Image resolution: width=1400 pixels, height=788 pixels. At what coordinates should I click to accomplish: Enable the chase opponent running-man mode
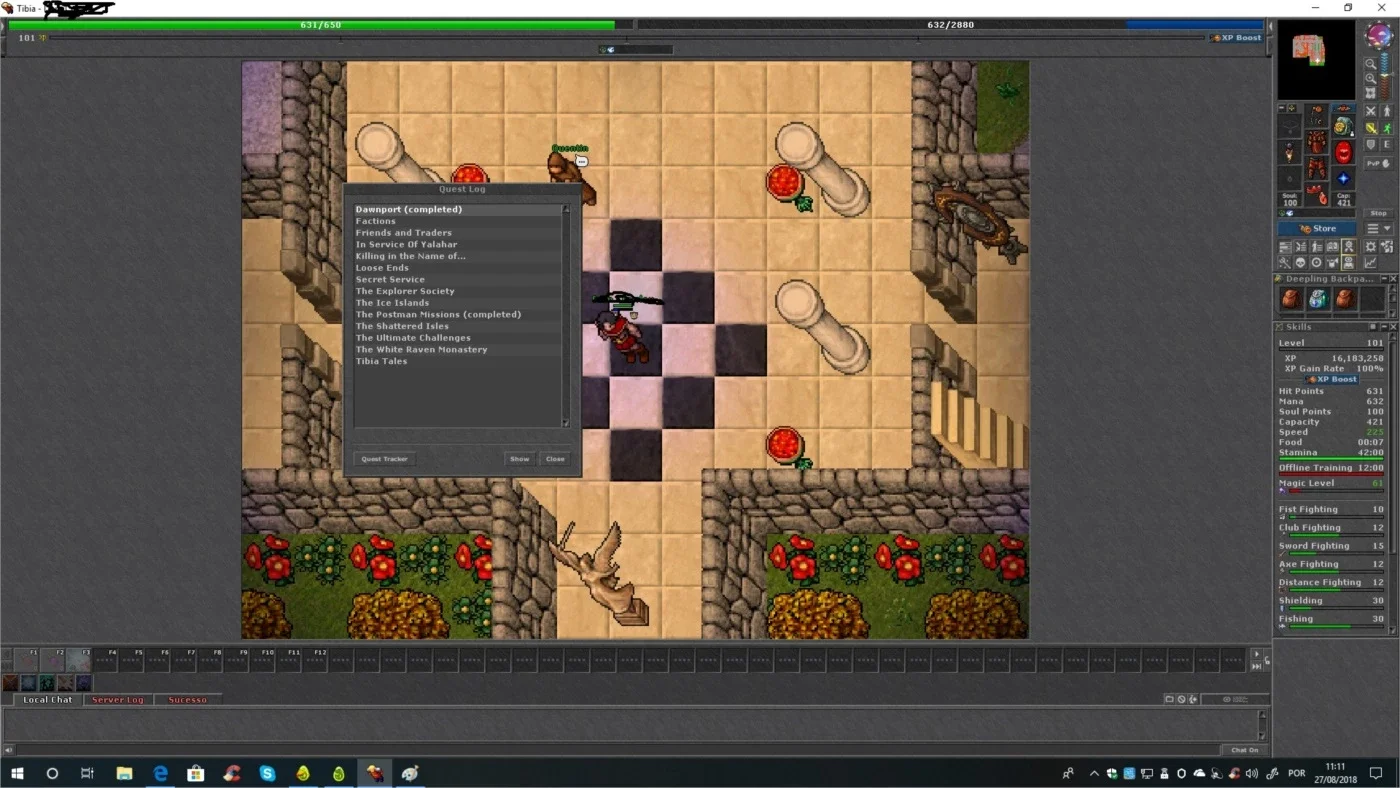tap(1387, 128)
